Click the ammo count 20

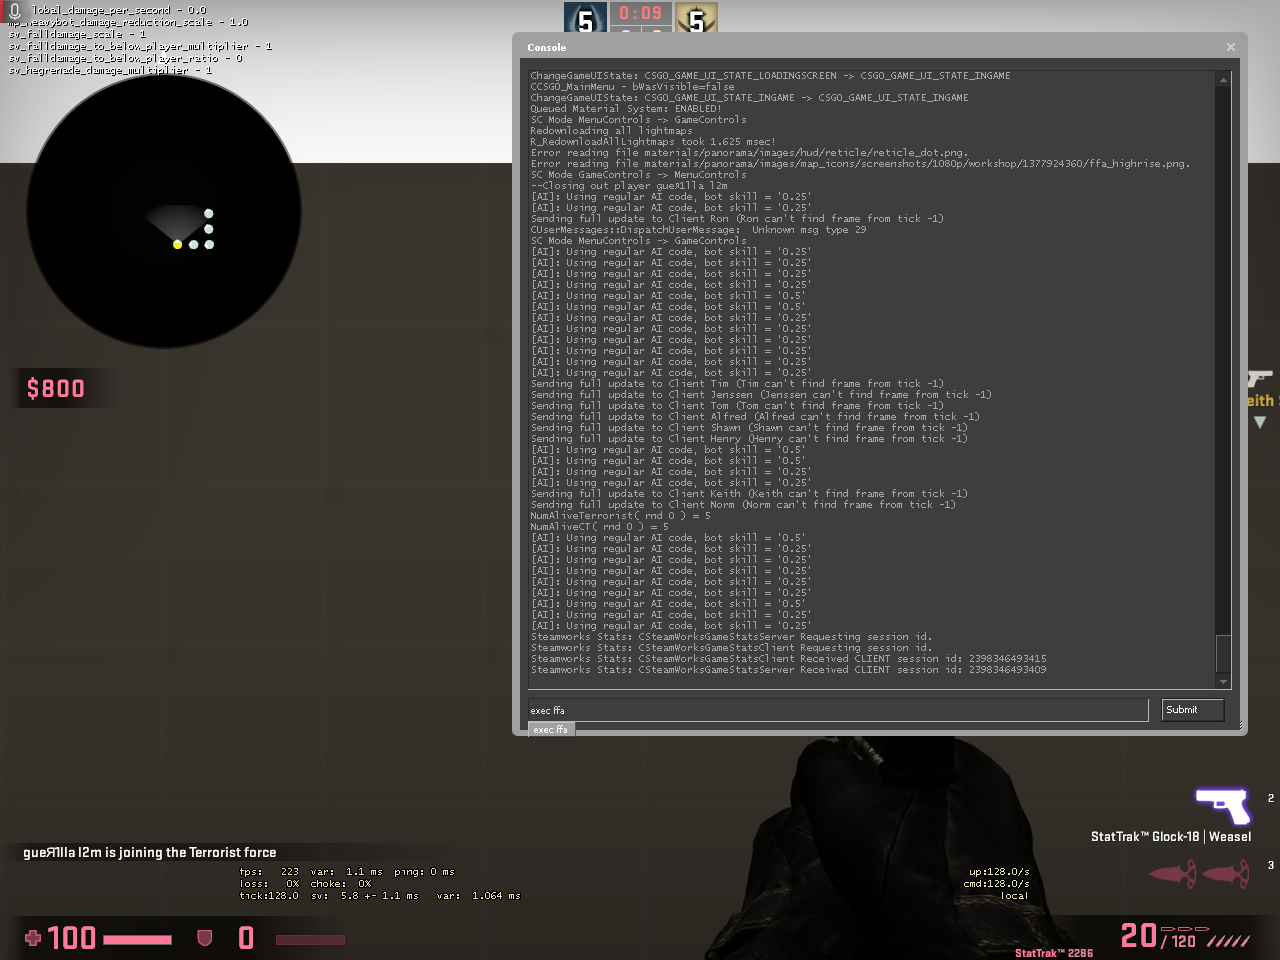point(1139,935)
